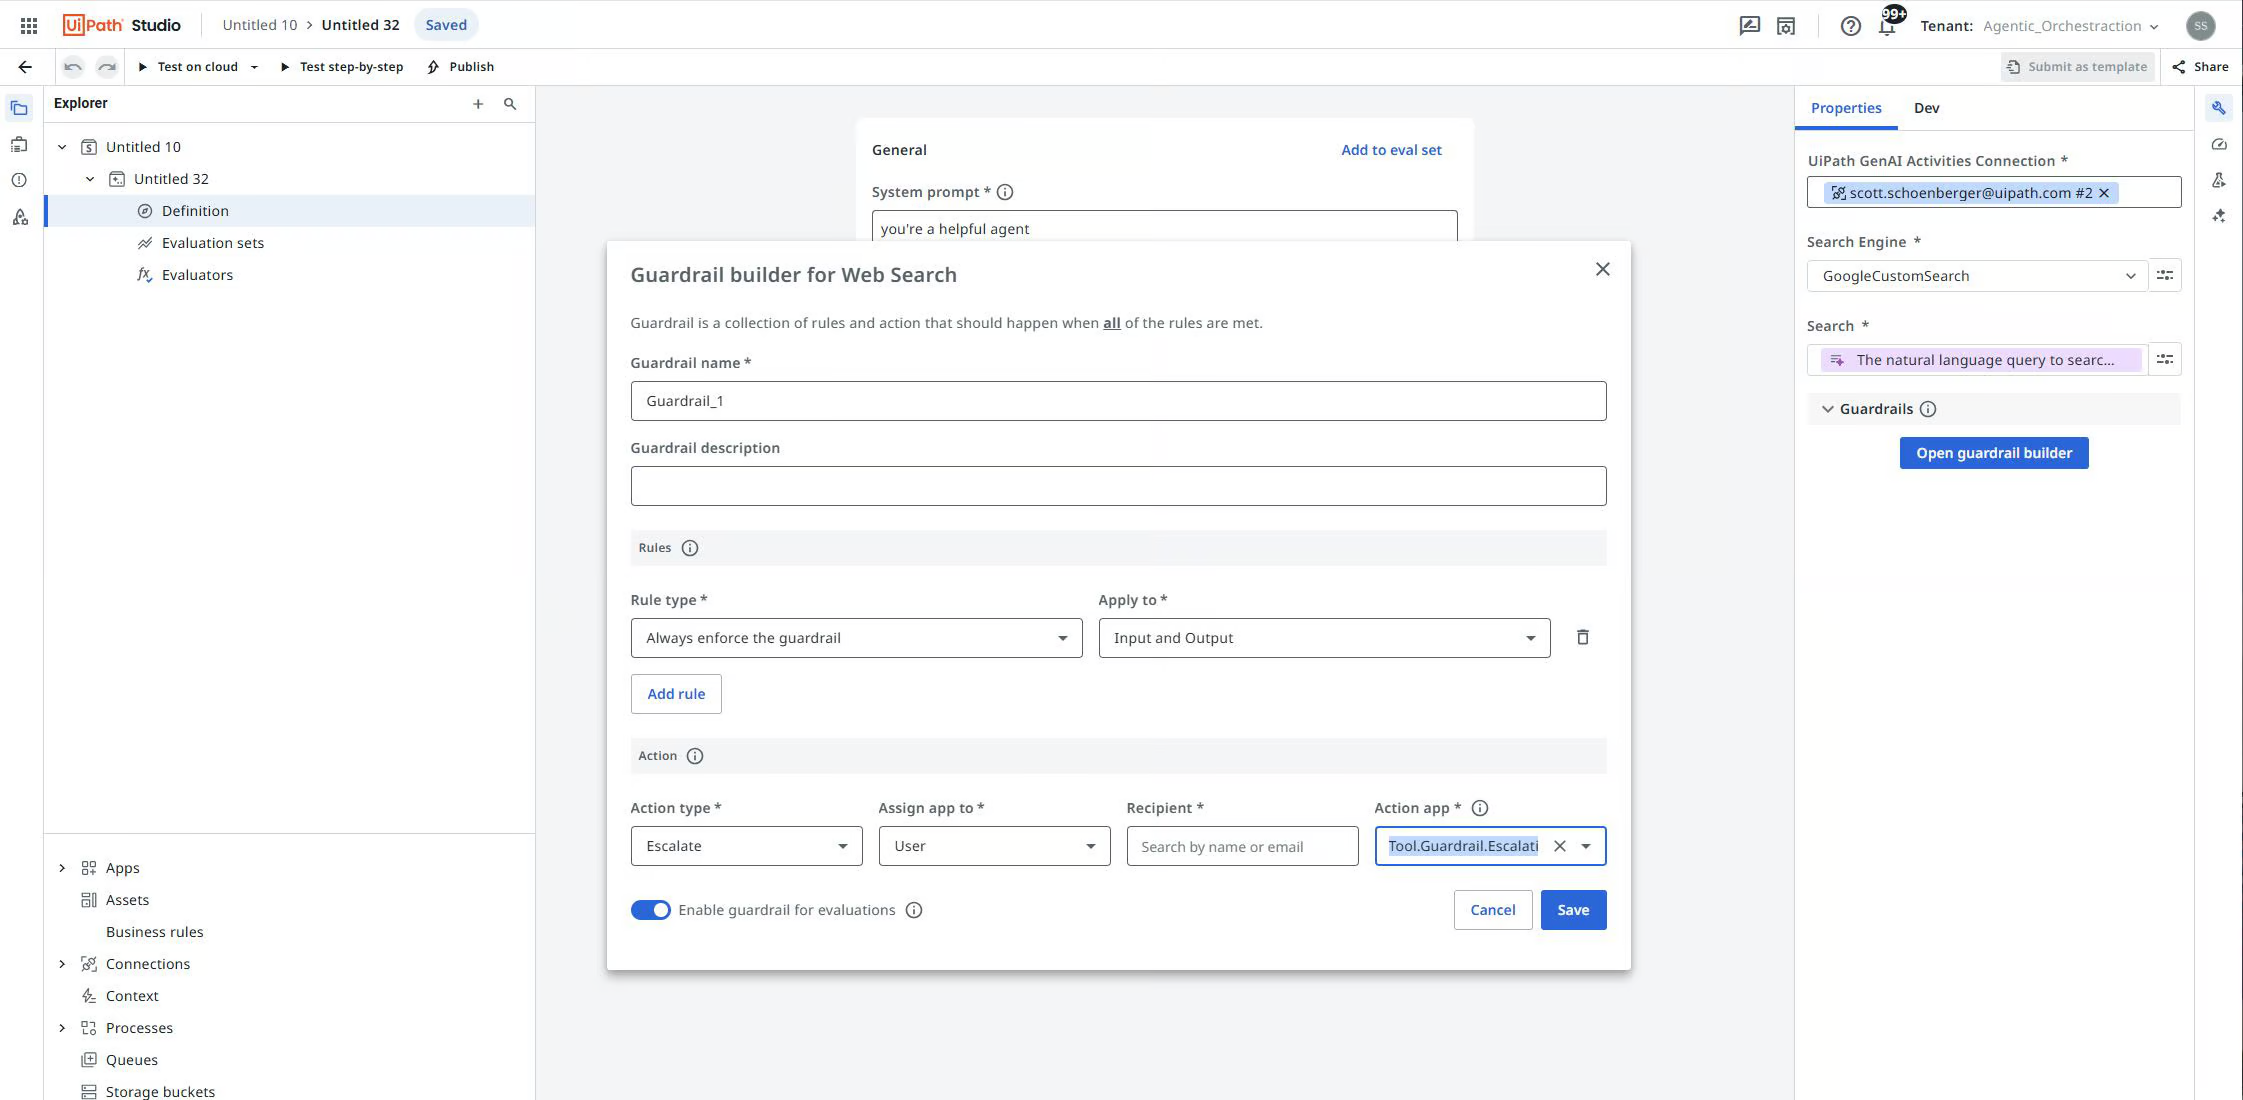
Task: Open the help question mark
Action: tap(1850, 26)
